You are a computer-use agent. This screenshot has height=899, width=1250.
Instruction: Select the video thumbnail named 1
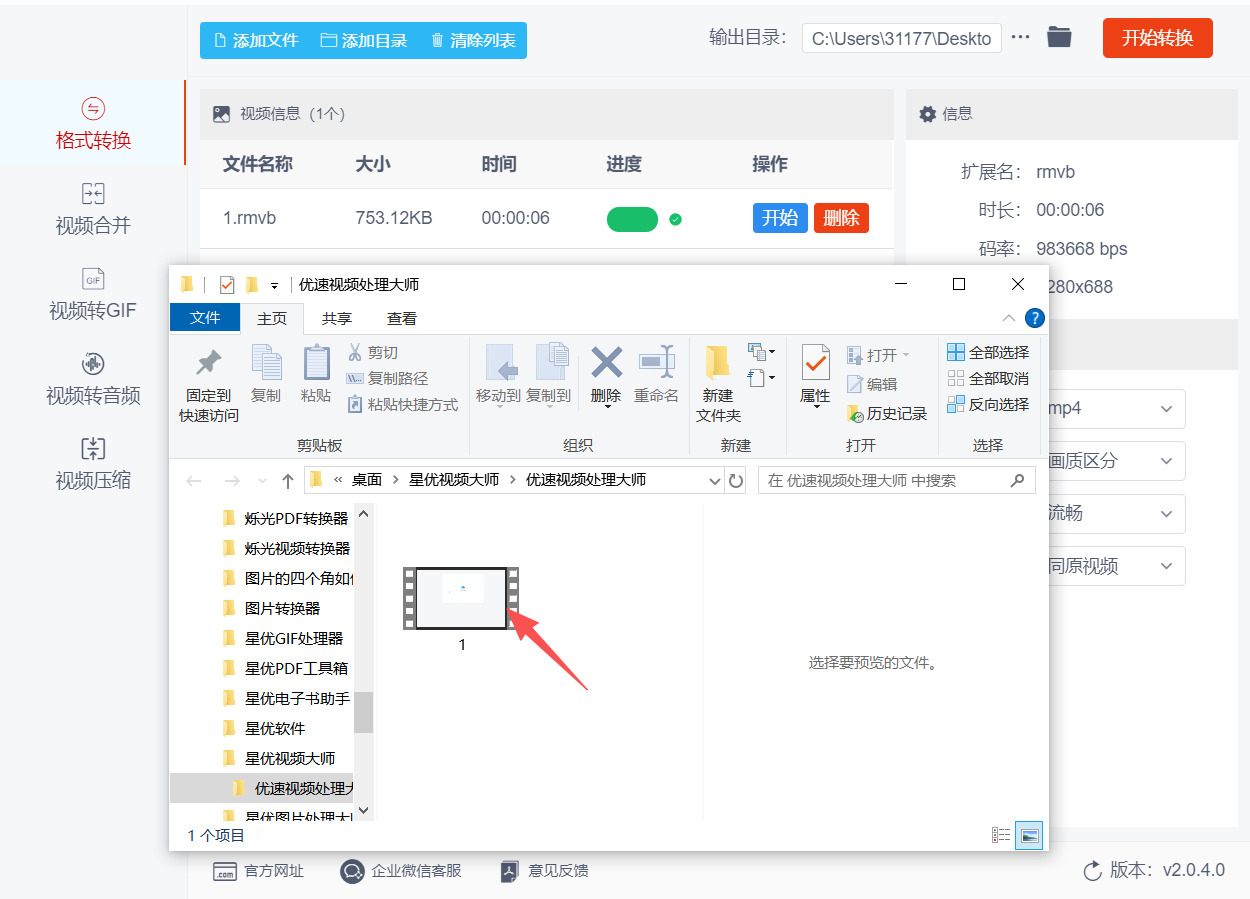pos(461,598)
